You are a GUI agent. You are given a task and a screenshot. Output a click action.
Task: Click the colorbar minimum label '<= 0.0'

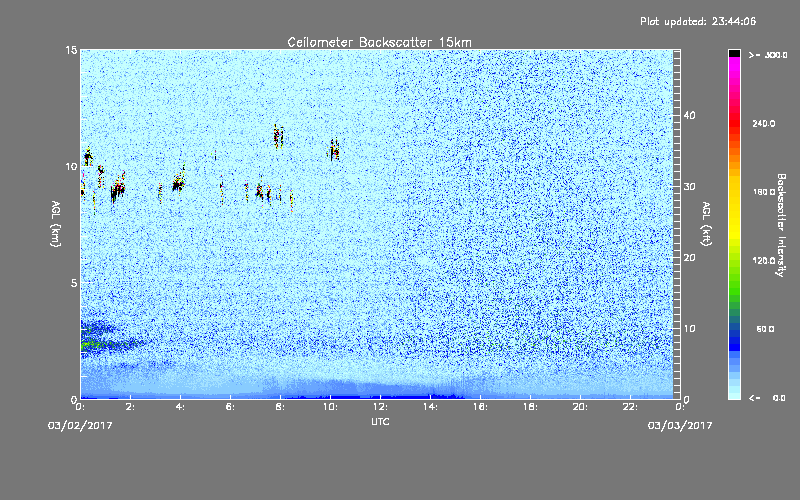(767, 398)
